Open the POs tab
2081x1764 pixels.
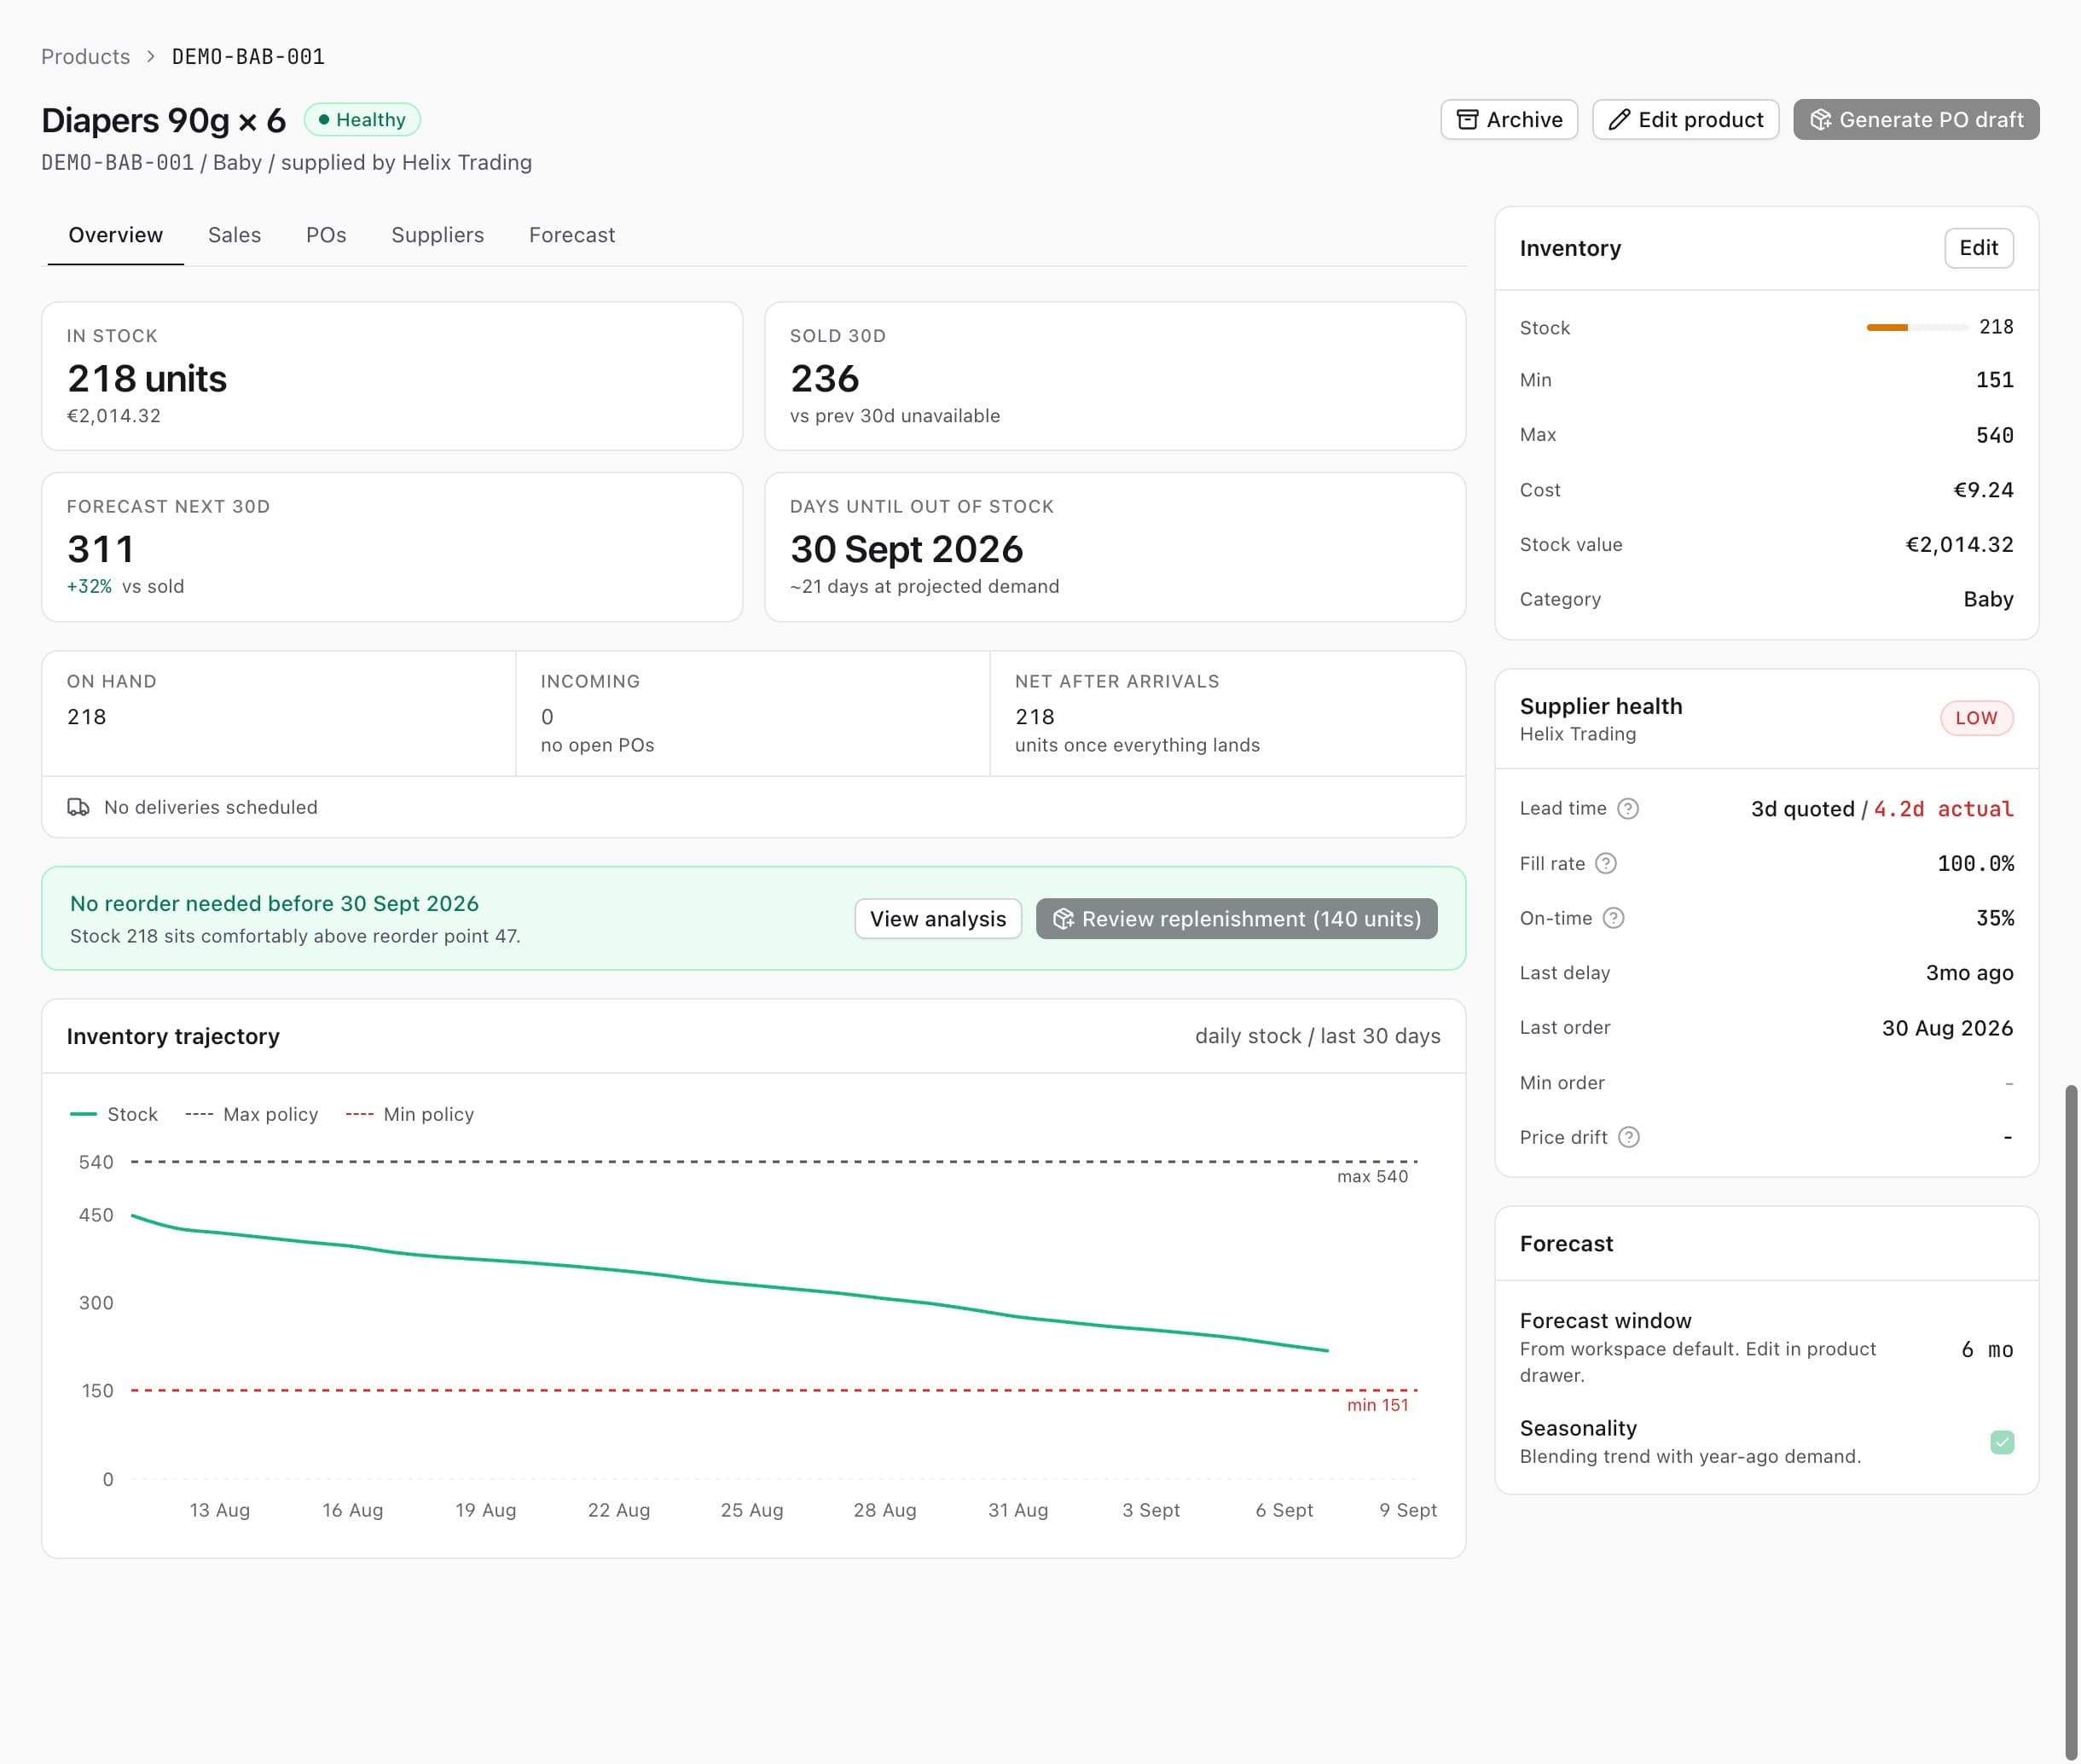pos(326,235)
